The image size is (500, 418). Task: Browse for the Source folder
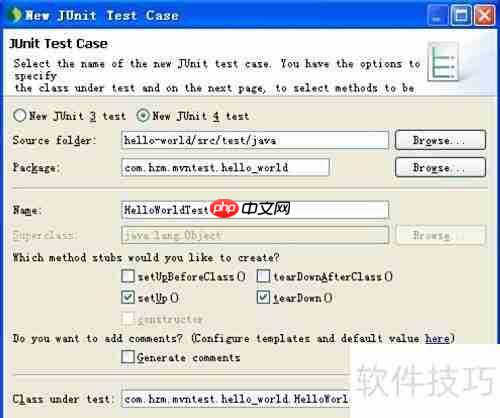coord(440,140)
